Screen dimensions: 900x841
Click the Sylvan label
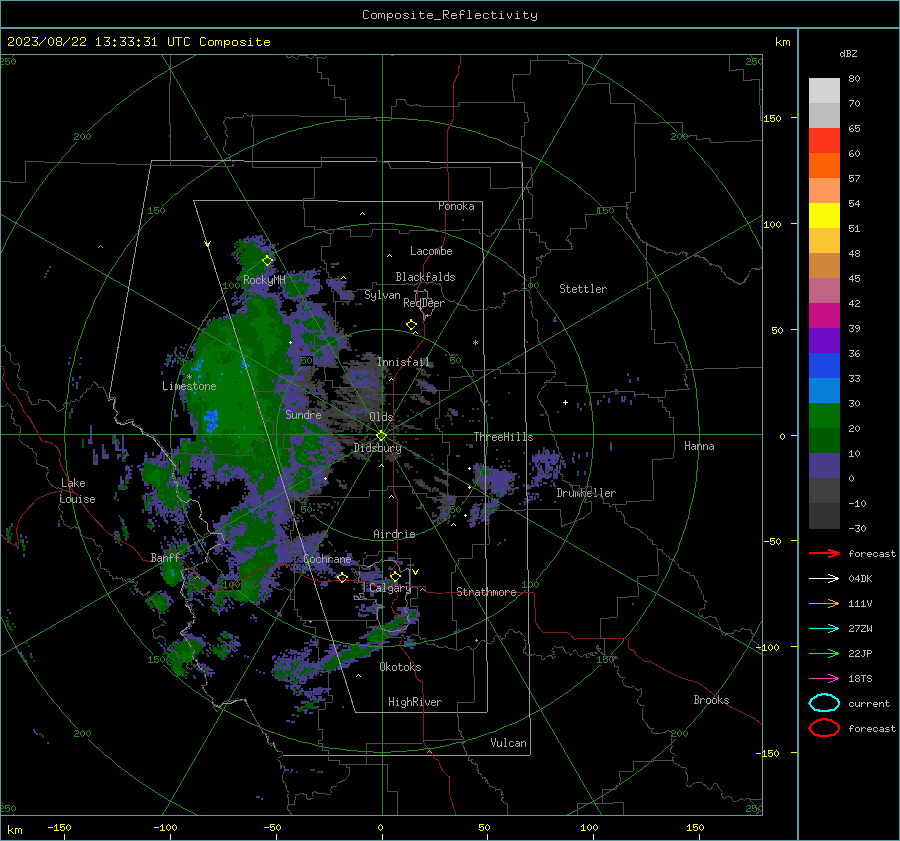pyautogui.click(x=382, y=295)
